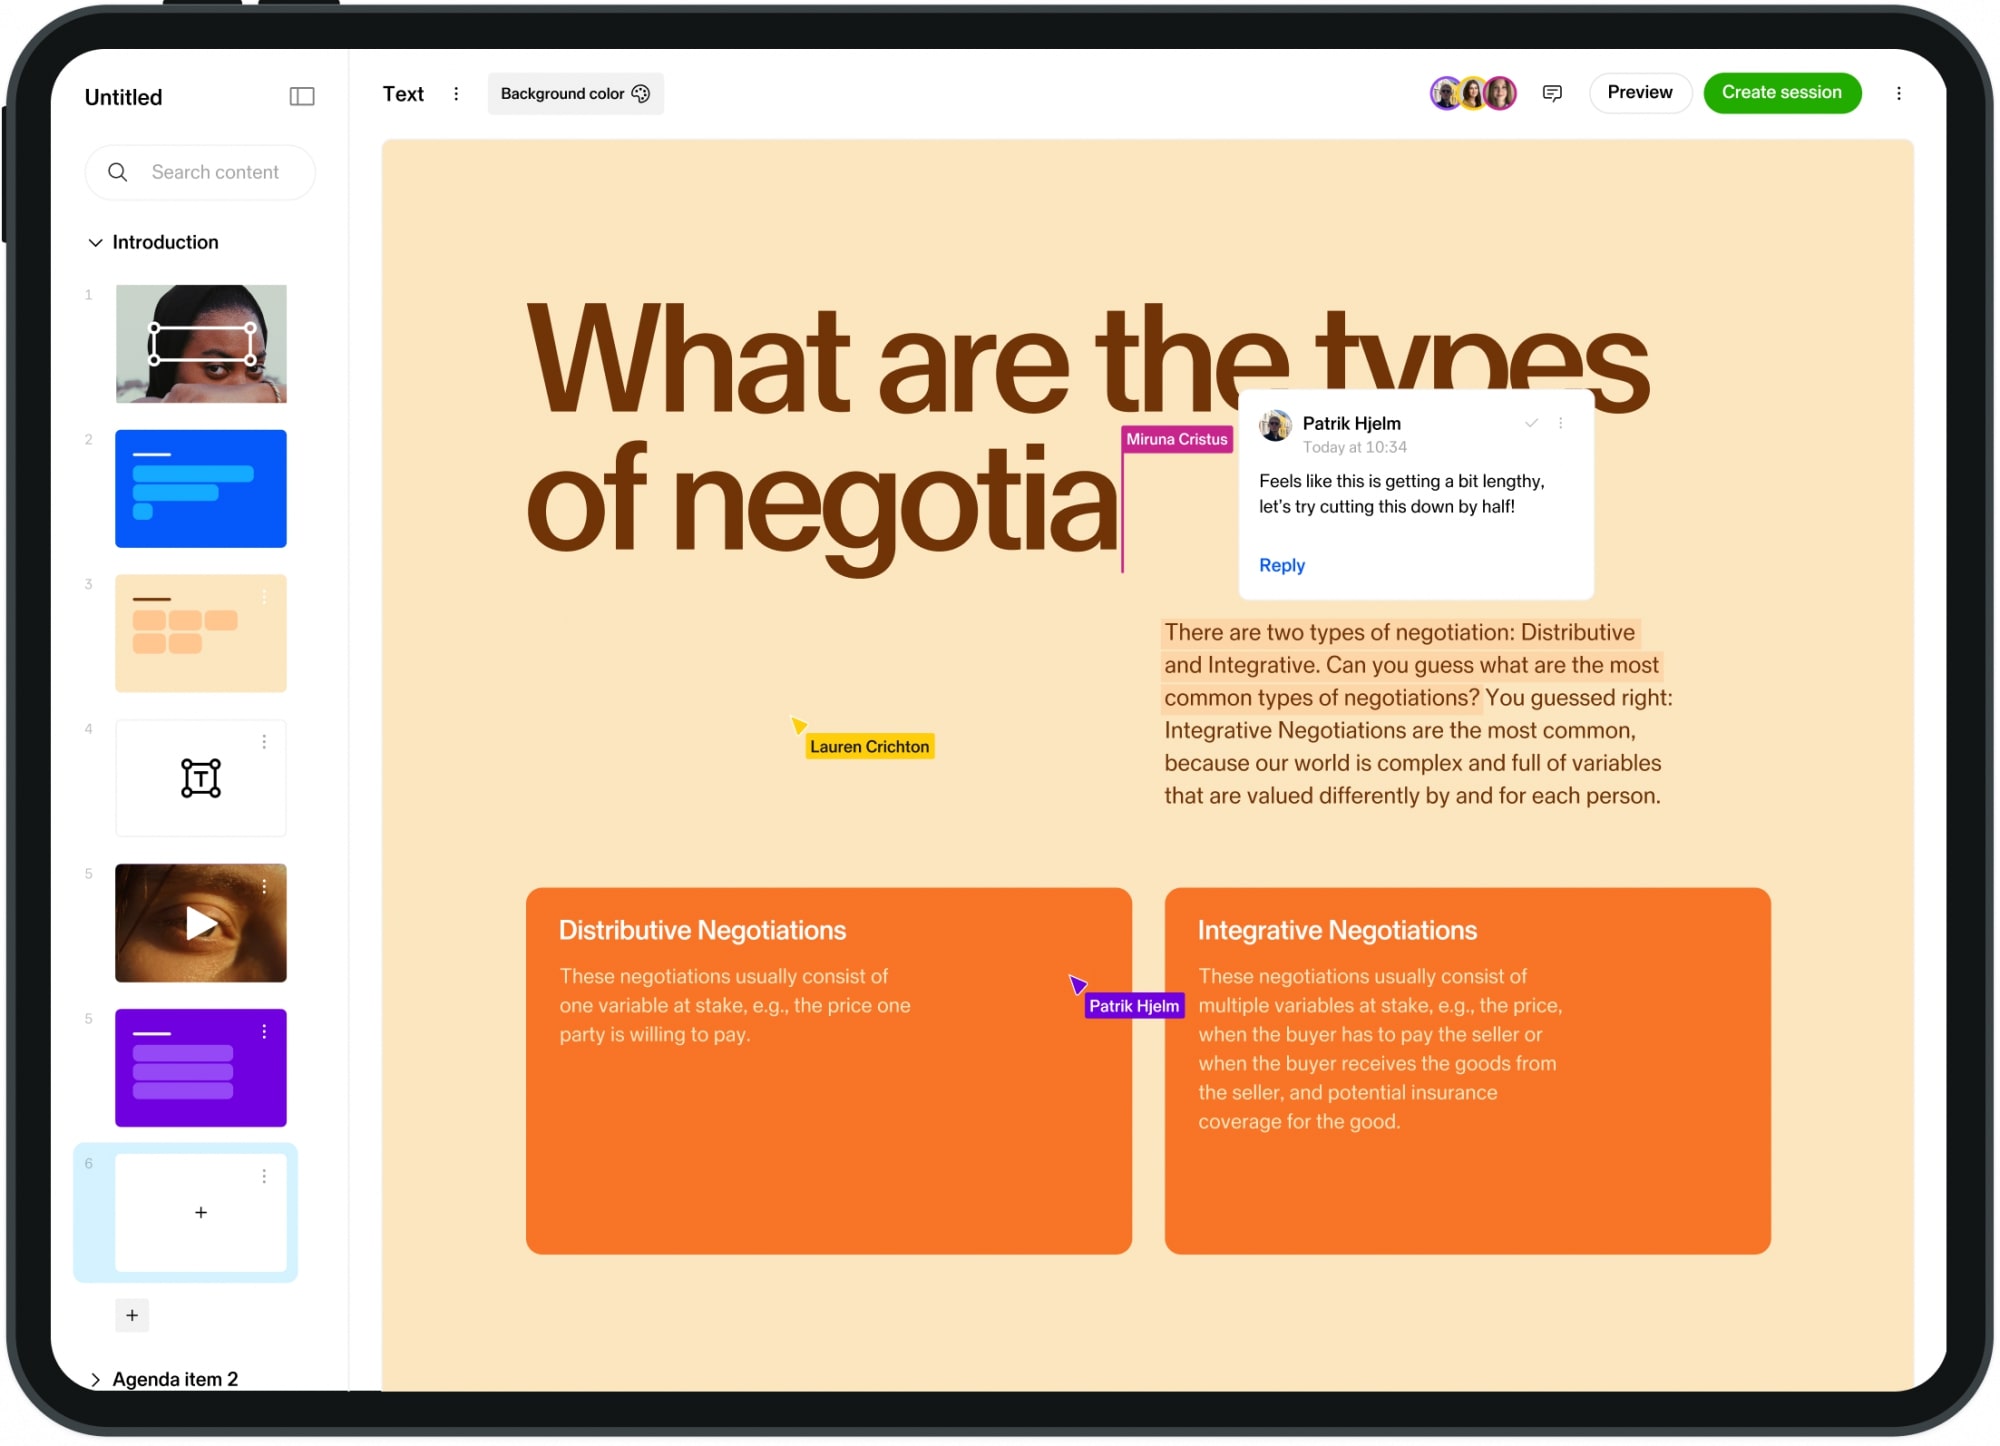Select text frame slide 4 thumbnail

pos(201,778)
